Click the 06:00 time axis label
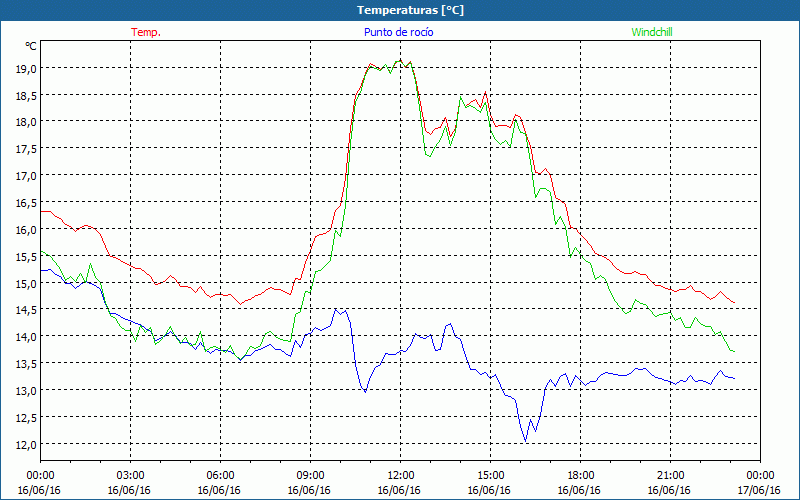This screenshot has height=500, width=800. pyautogui.click(x=220, y=476)
